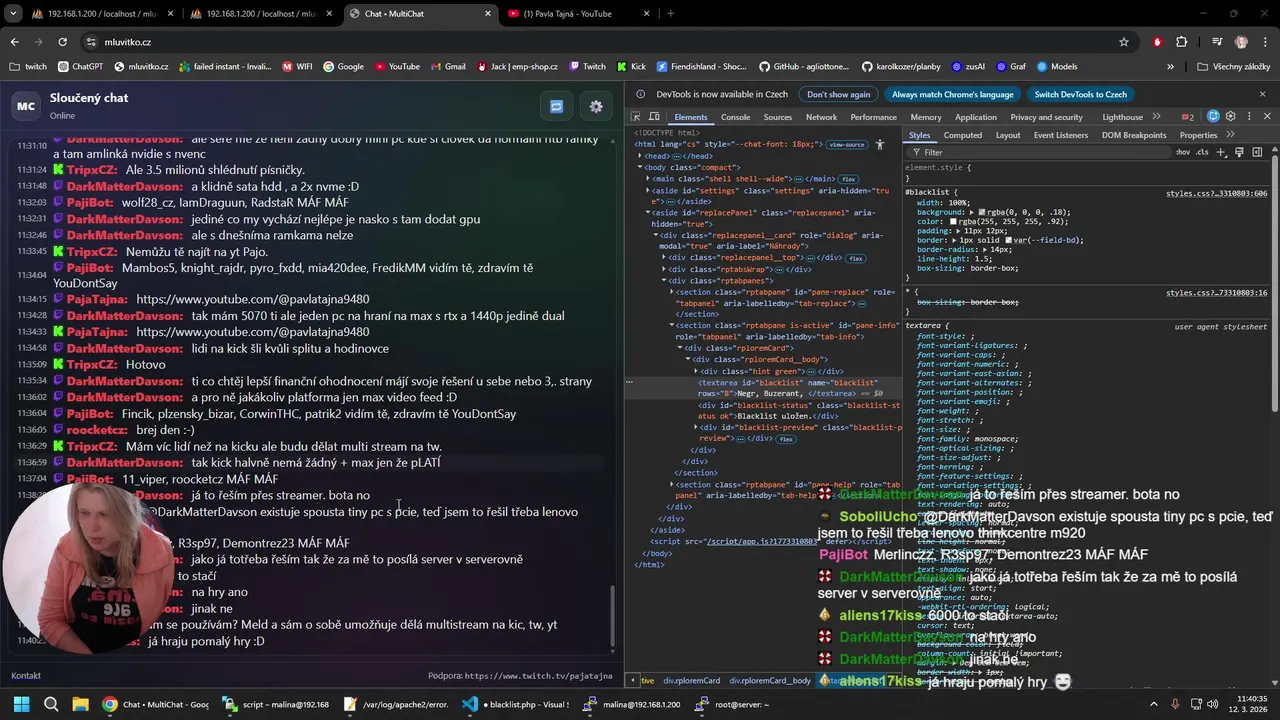Open Visual Studio Code blacklist.php from taskbar
Screen dimensions: 1280x720
[x=515, y=704]
